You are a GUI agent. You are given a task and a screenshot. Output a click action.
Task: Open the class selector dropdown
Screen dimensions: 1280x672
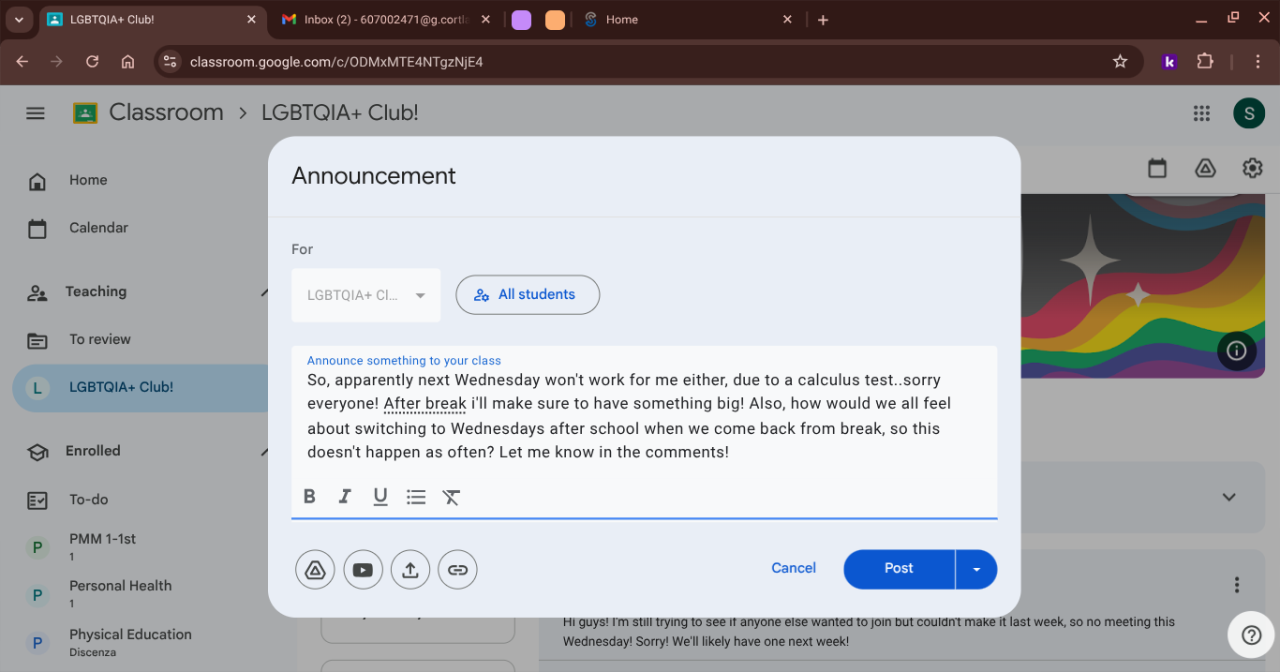(x=366, y=295)
